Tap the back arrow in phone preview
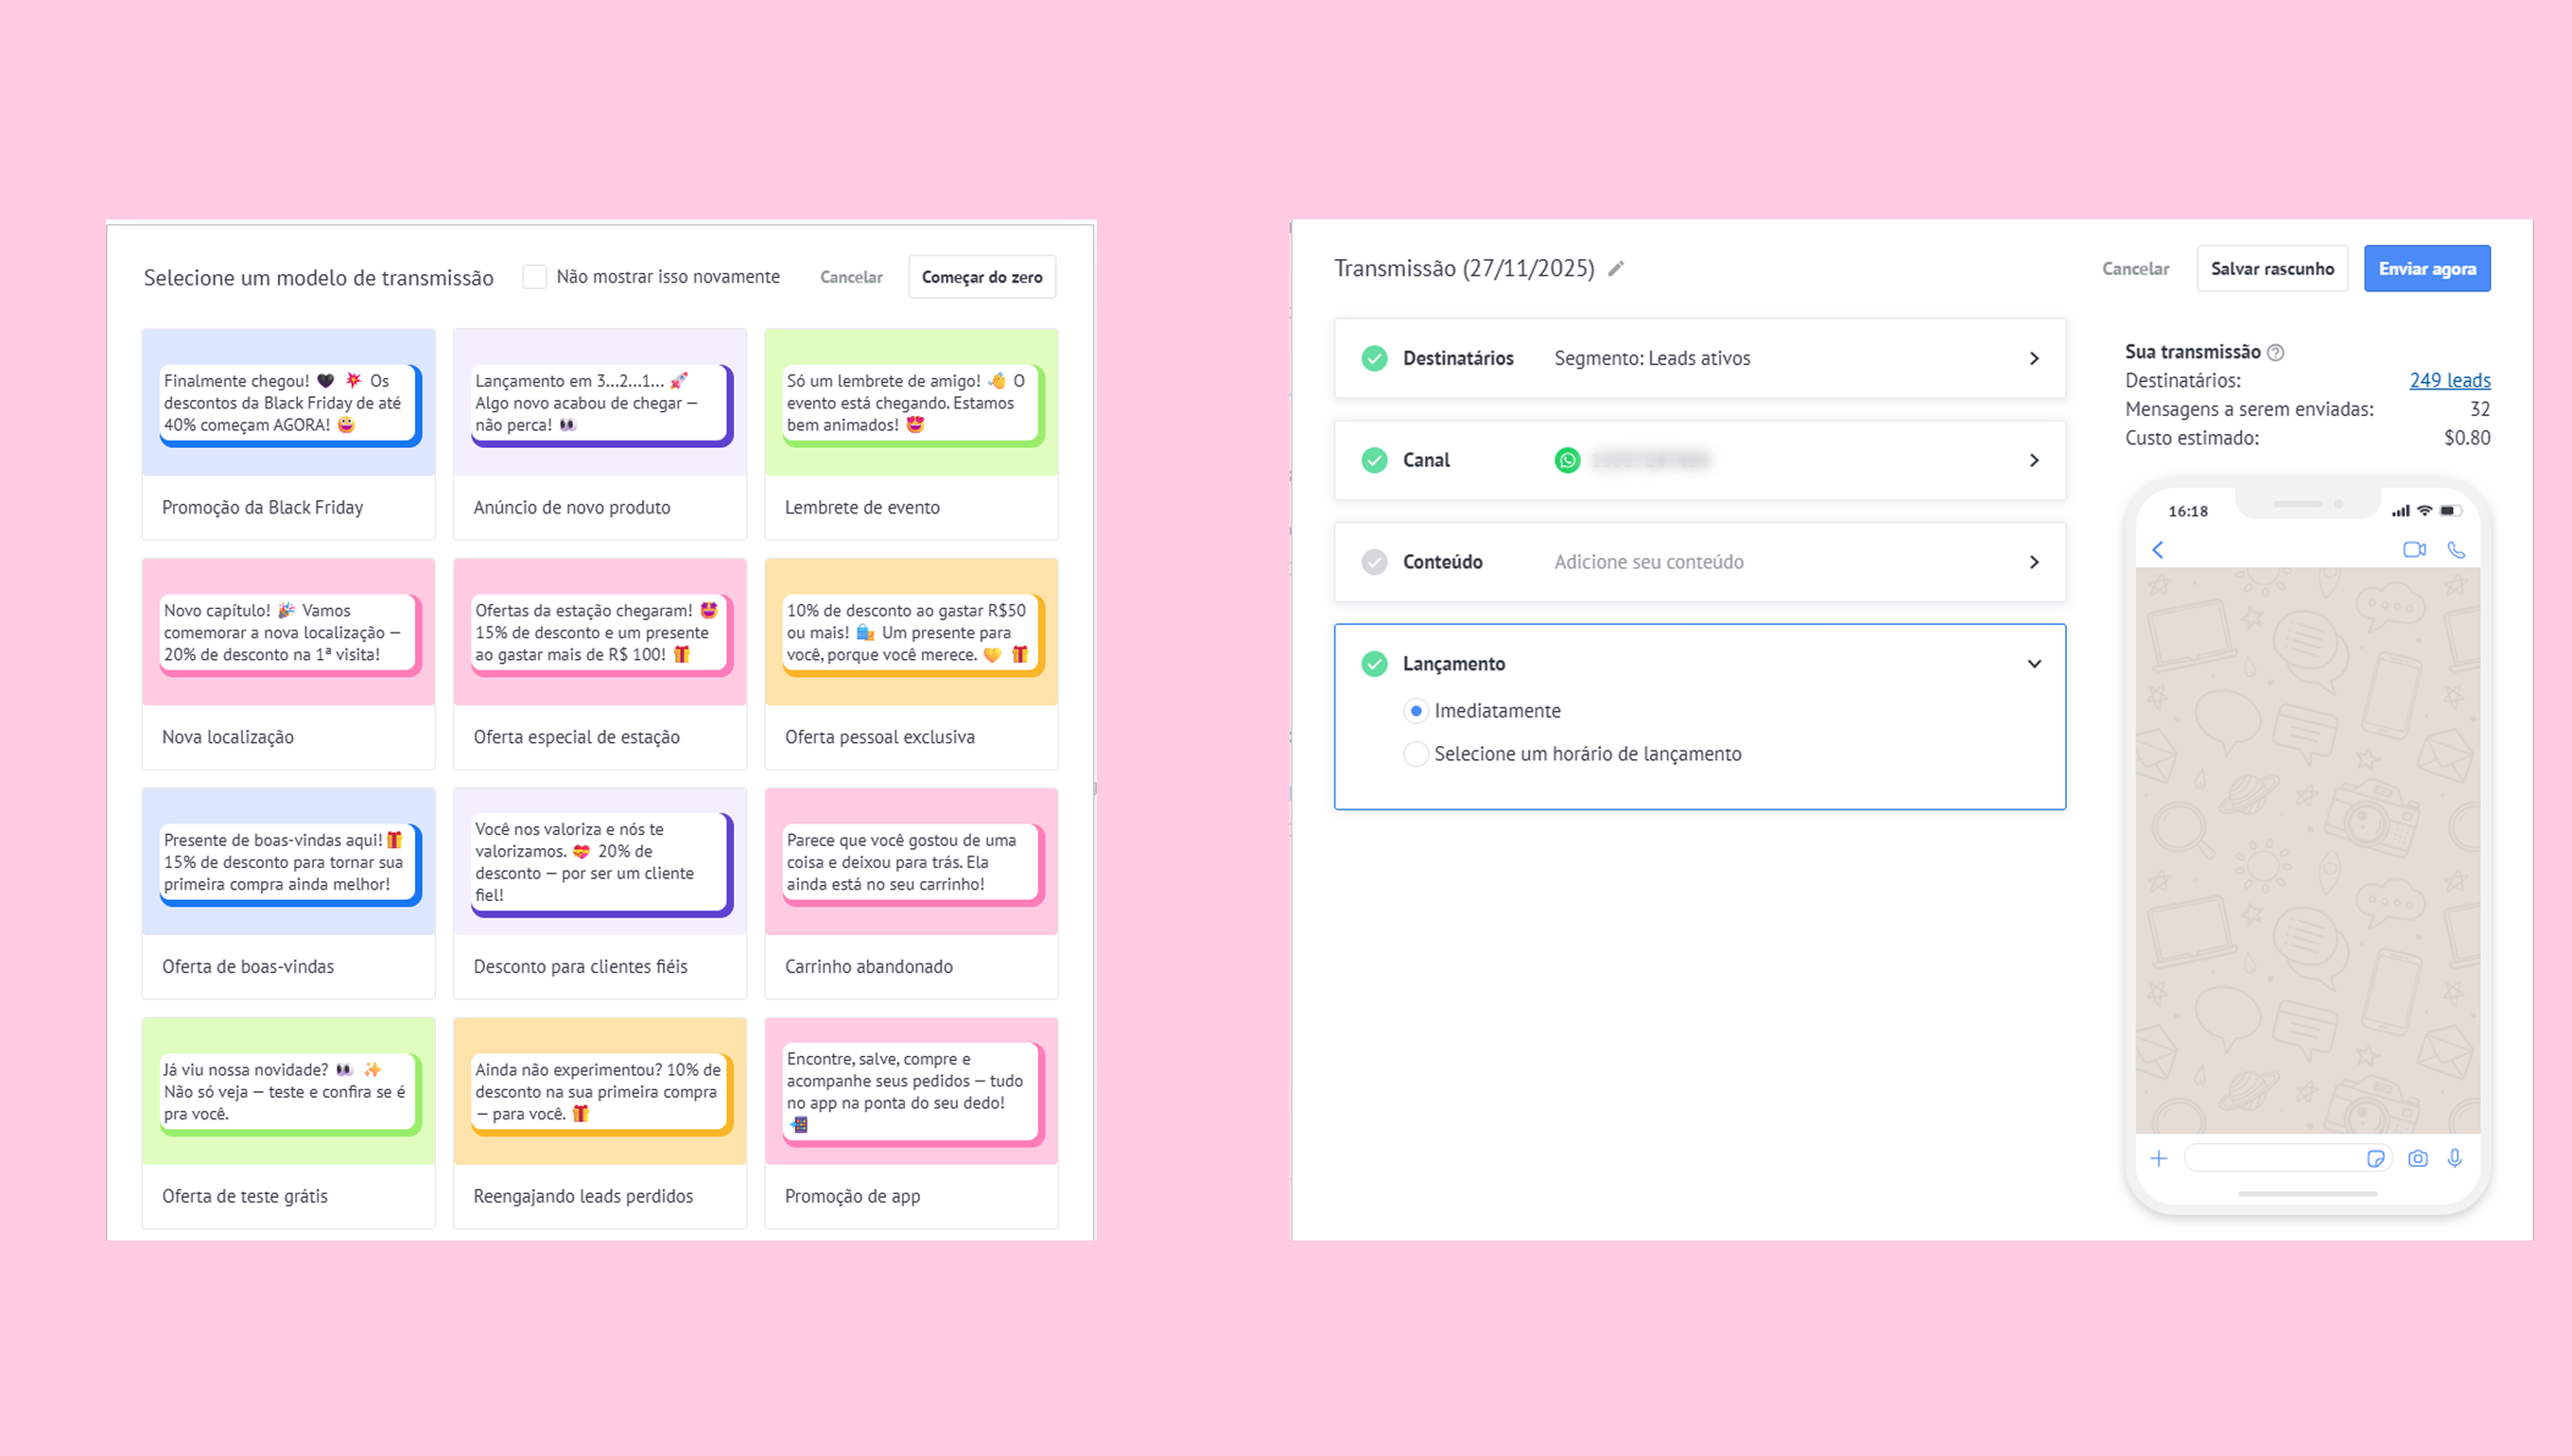Screen dimensions: 2572x1456 (2158, 550)
